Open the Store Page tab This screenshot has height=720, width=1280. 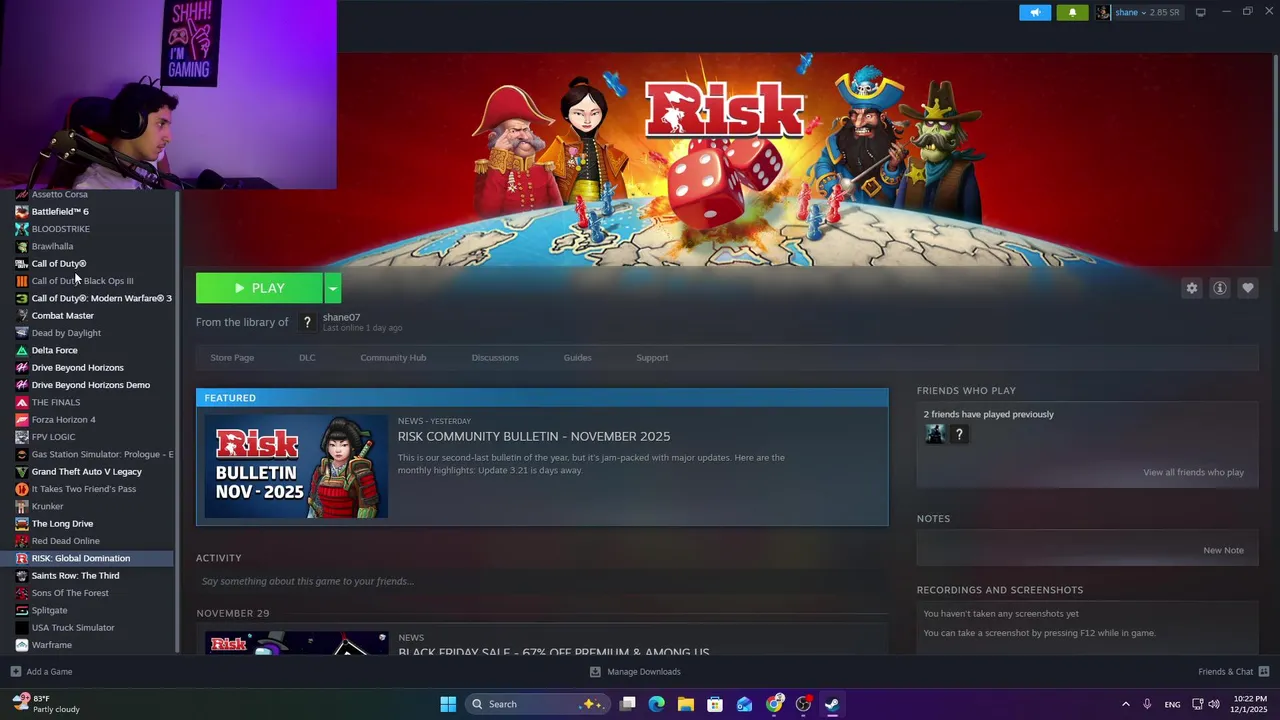coord(232,358)
